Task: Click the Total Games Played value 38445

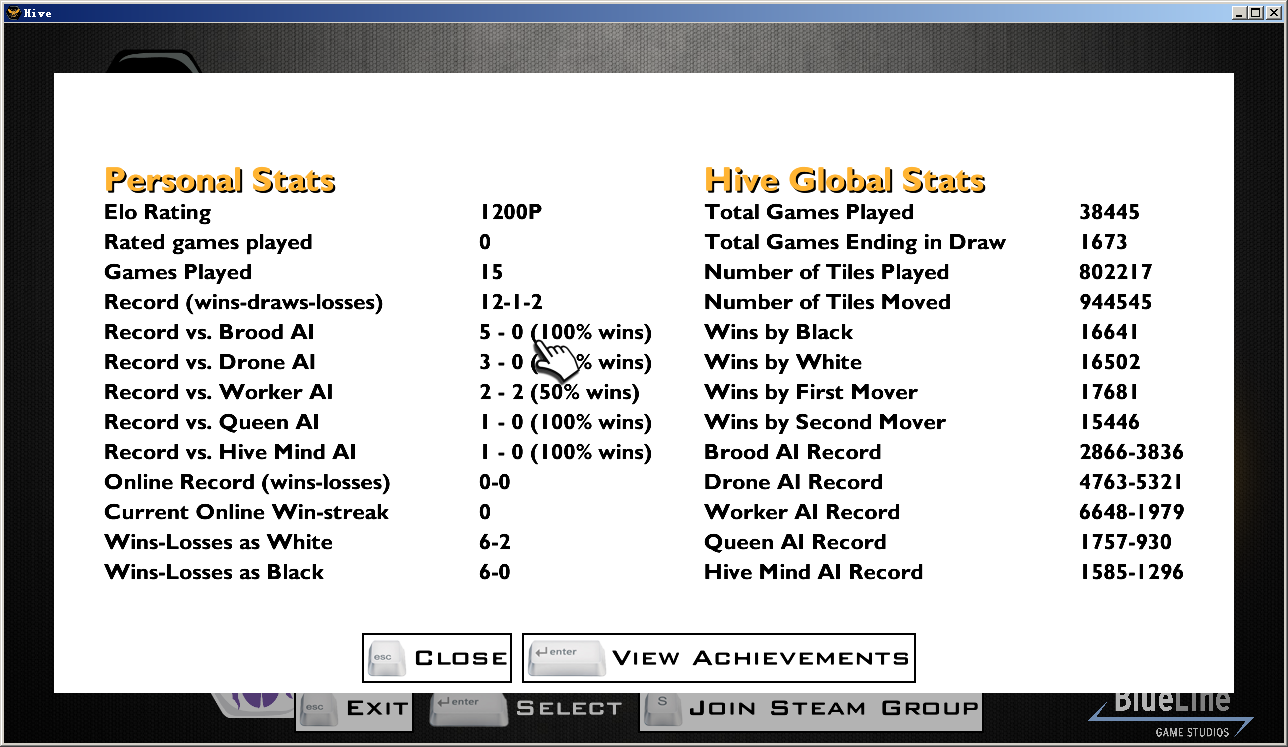Action: coord(1110,212)
